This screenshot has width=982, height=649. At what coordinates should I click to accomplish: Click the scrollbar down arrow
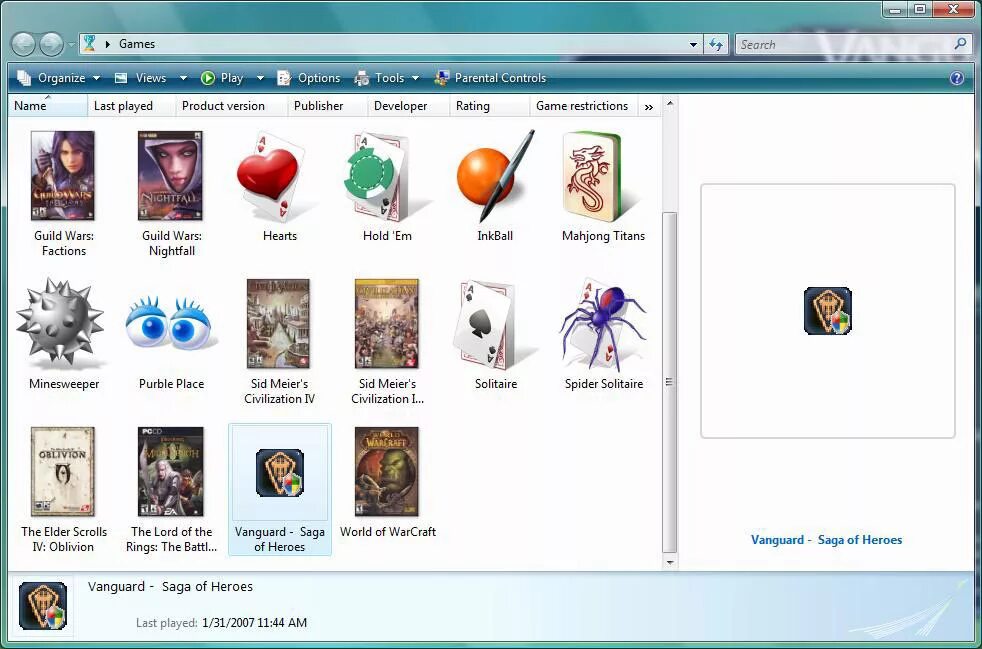[669, 563]
